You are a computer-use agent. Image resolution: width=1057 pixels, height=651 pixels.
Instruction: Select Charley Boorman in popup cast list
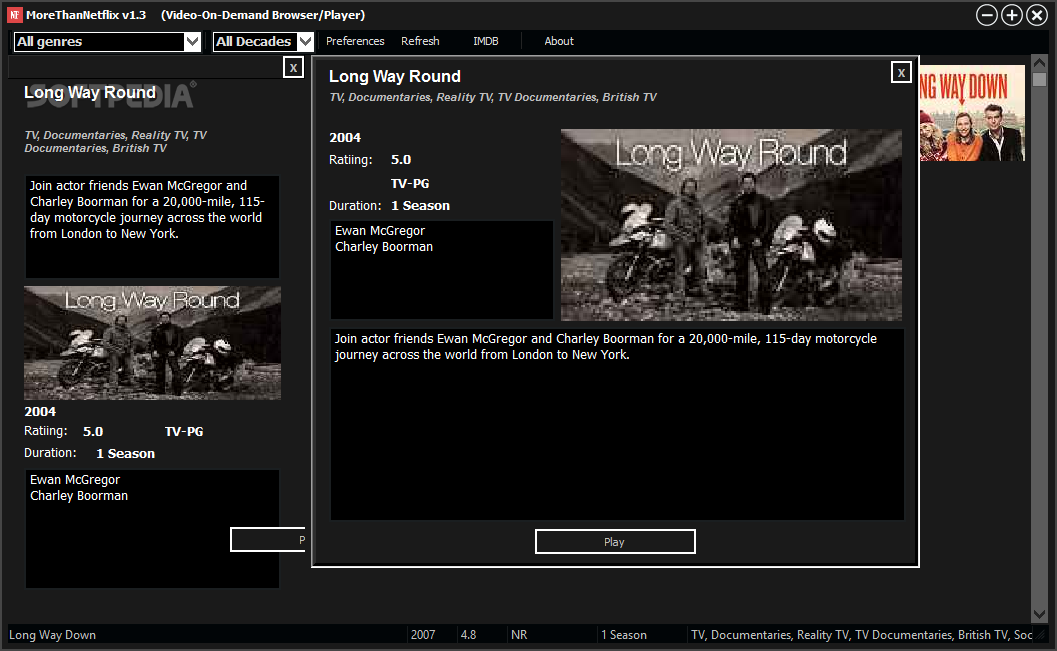pyautogui.click(x=384, y=247)
